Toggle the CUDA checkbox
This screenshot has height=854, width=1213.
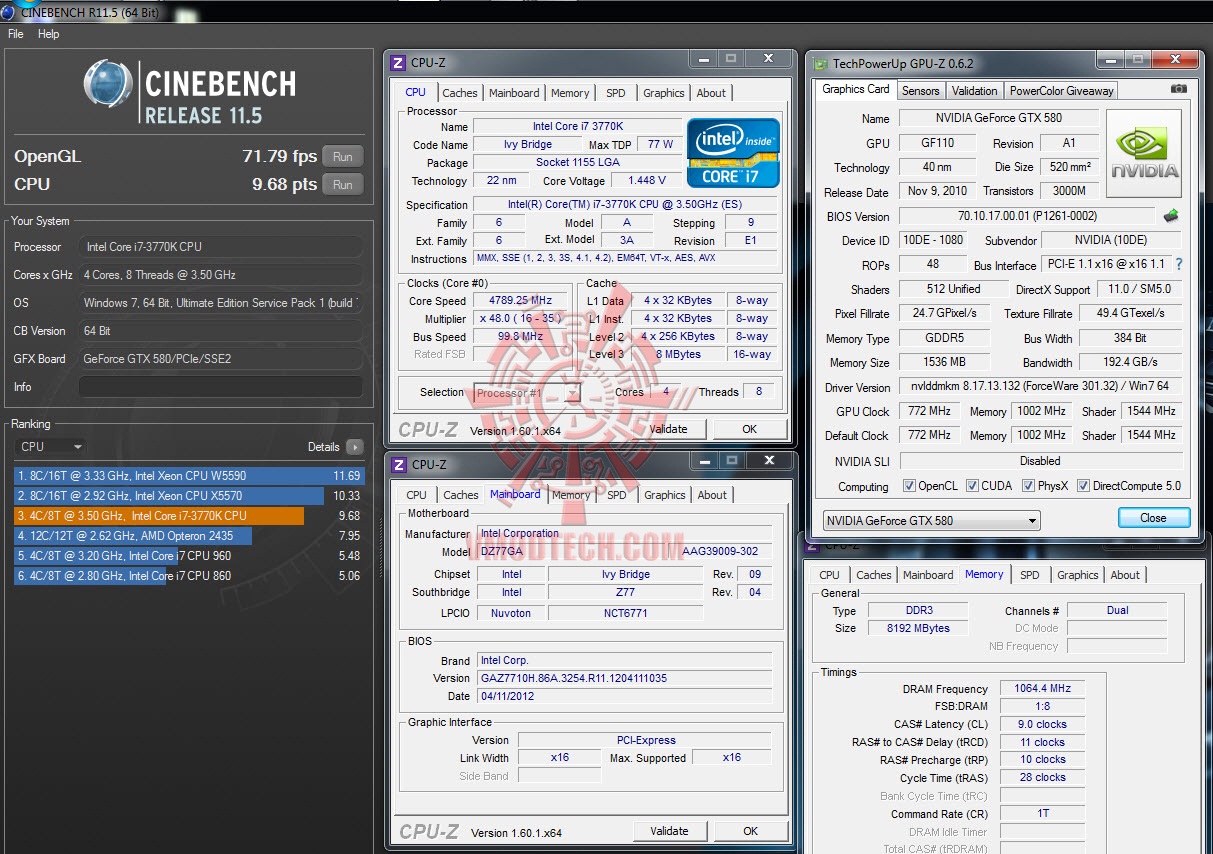972,486
